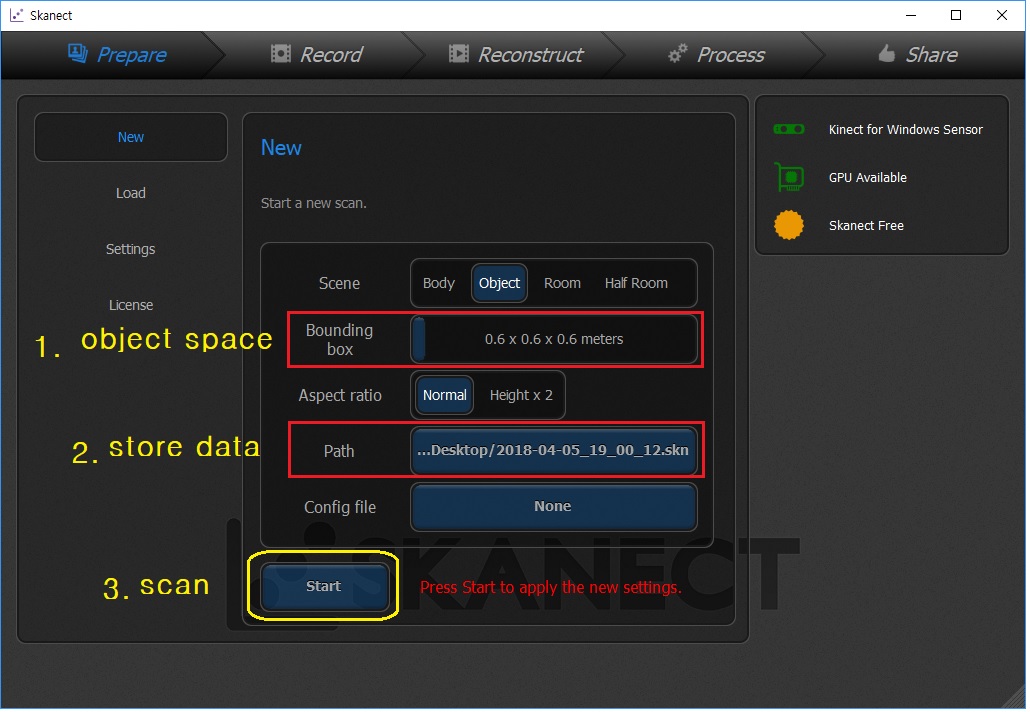Screen dimensions: 1030x712
Task: Click the Path file button
Action: coord(554,451)
